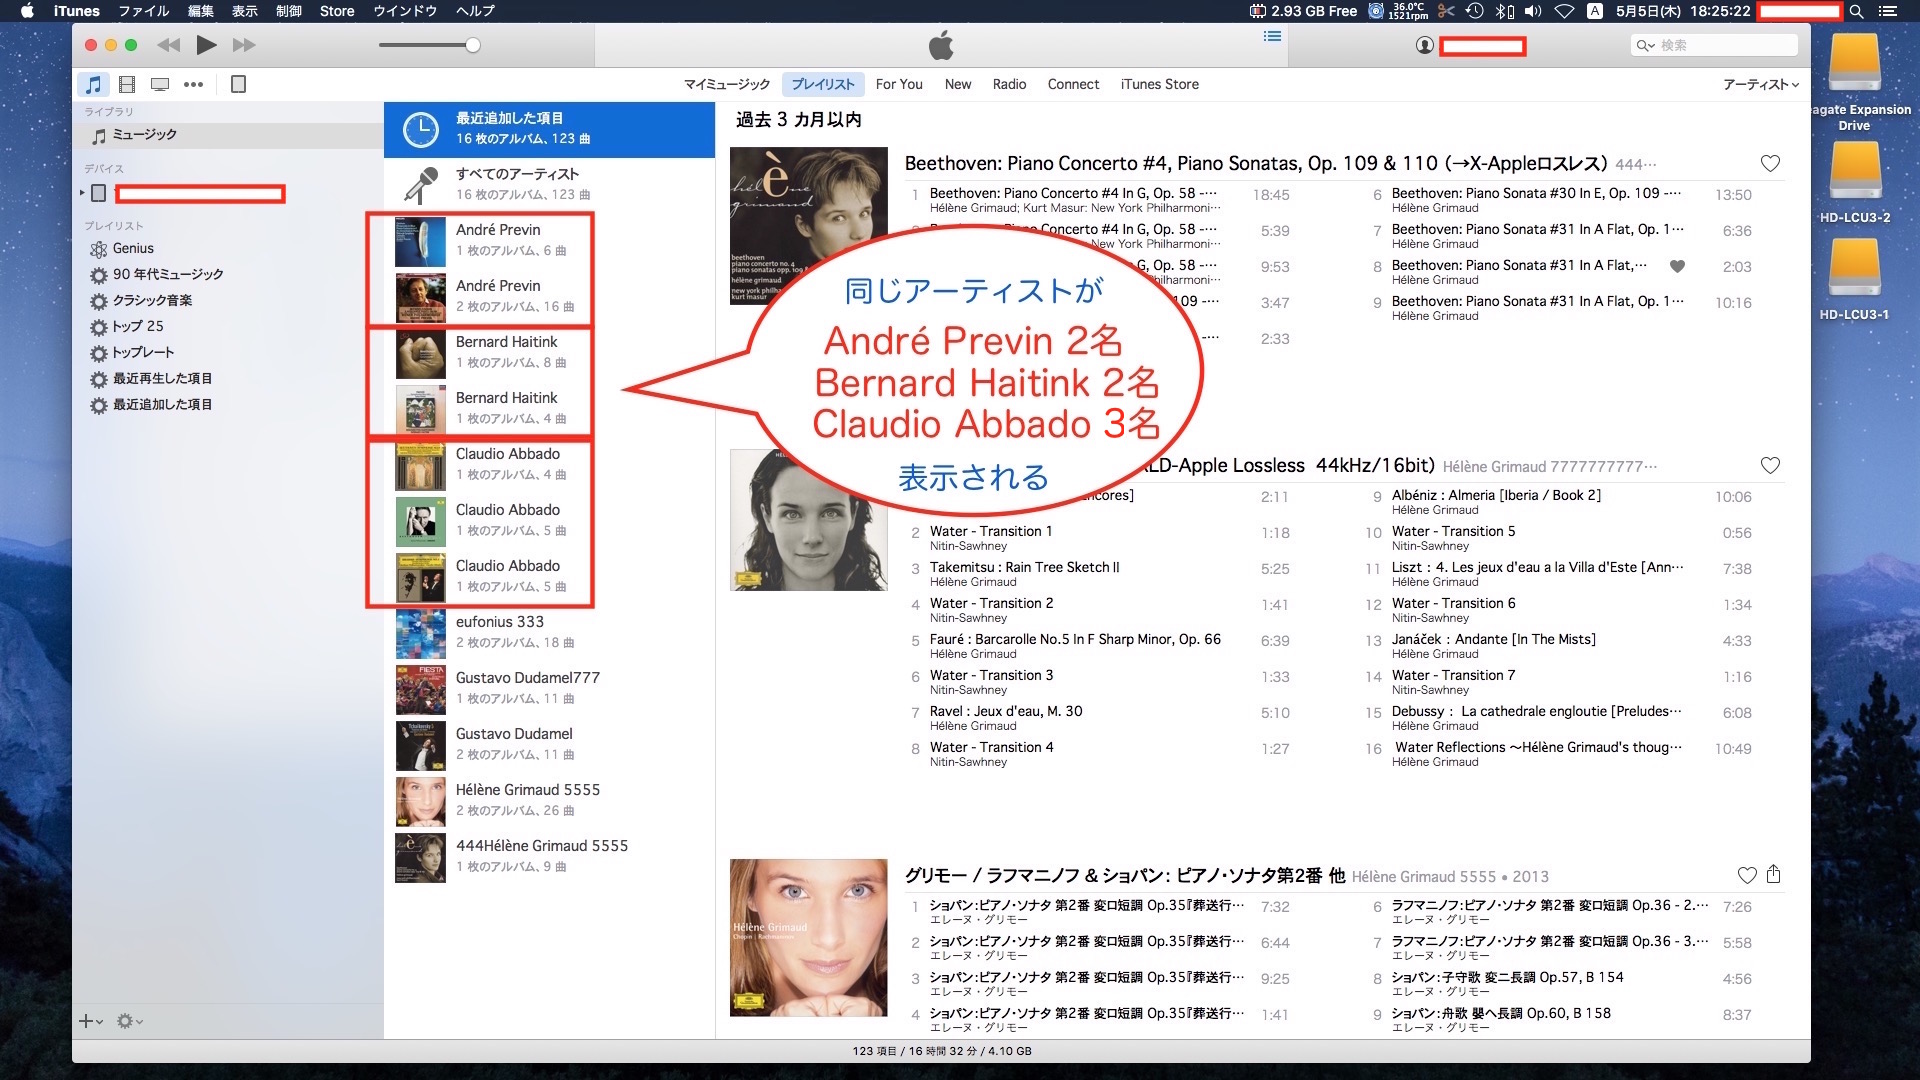Select 444Hélène Grimaud 5555 artist
The width and height of the screenshot is (1920, 1080).
click(x=549, y=857)
